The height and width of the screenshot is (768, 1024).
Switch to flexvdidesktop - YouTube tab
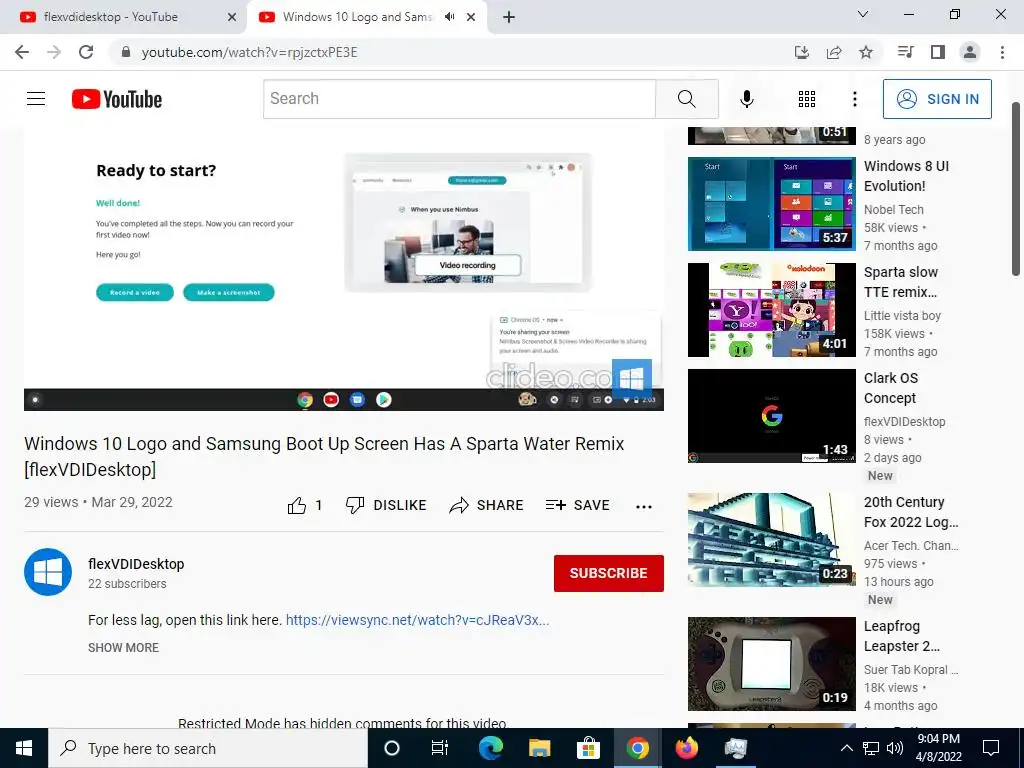[125, 17]
